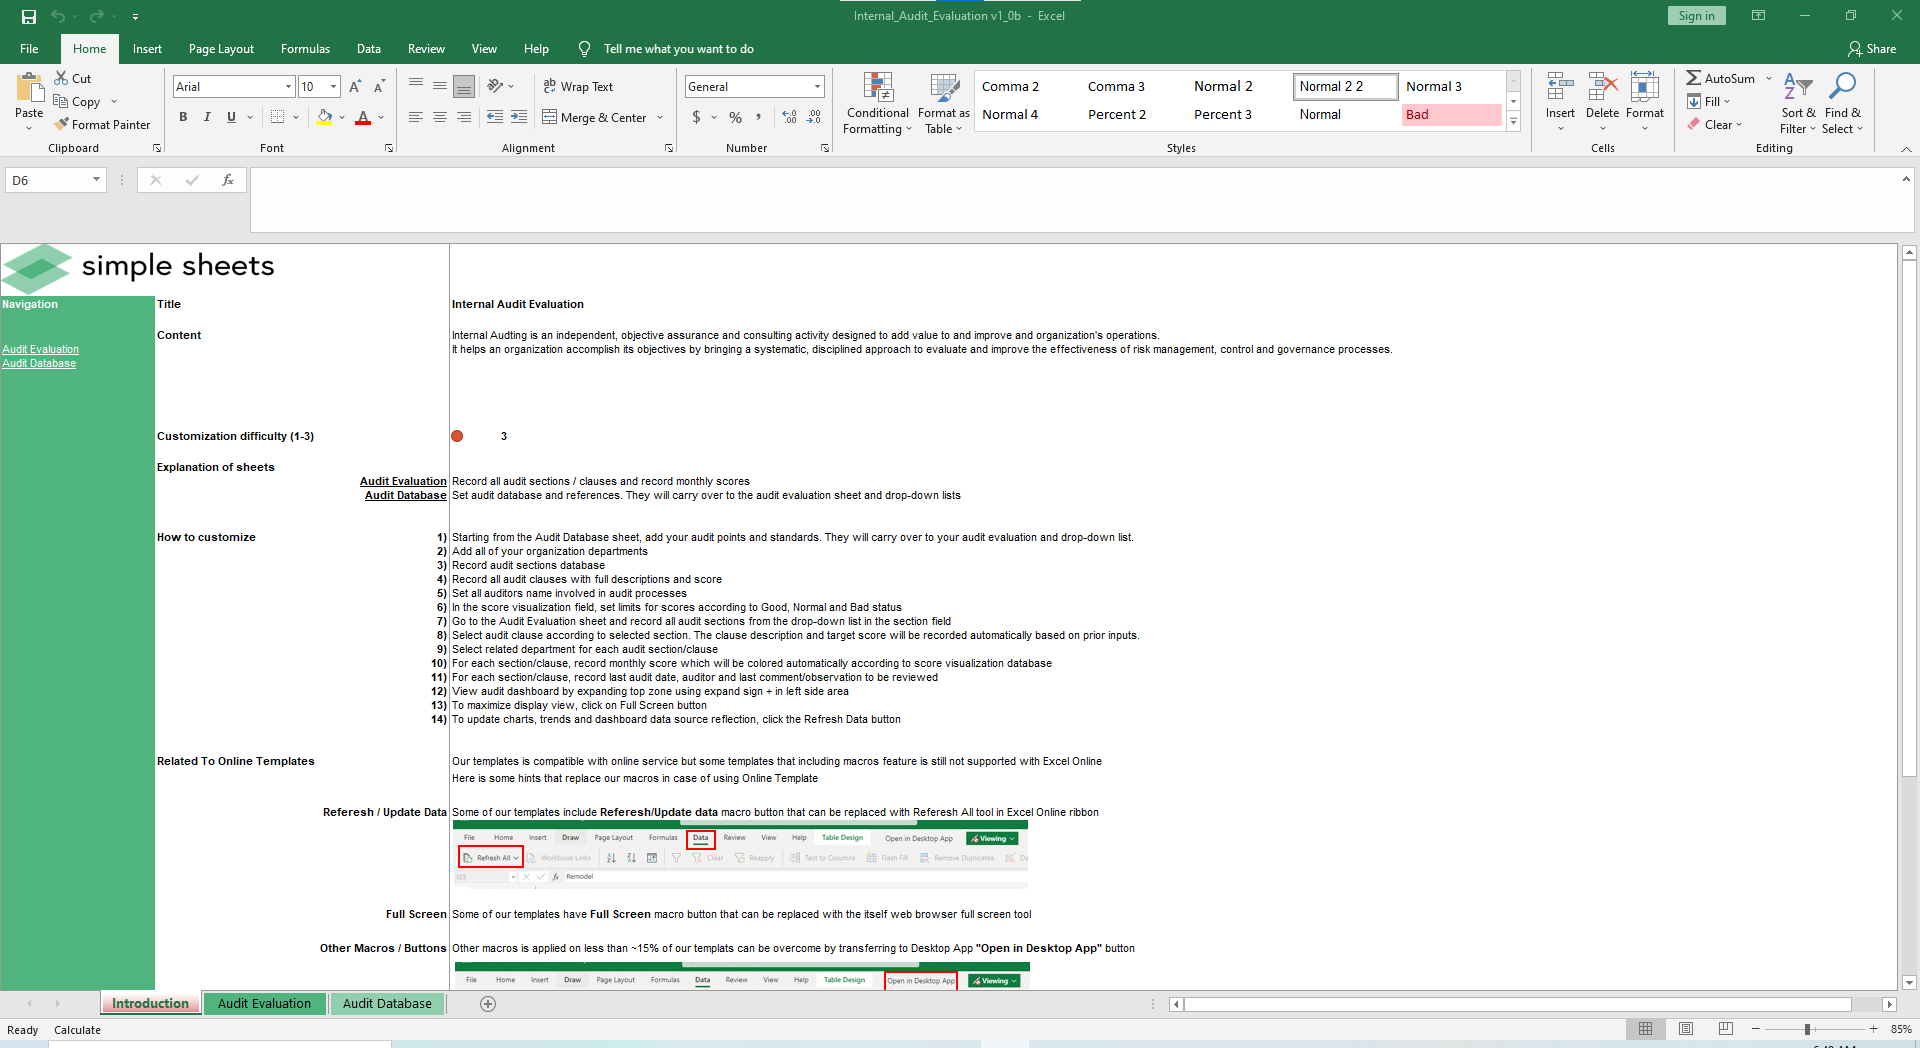The height and width of the screenshot is (1048, 1920).
Task: Toggle align left
Action: coord(416,117)
